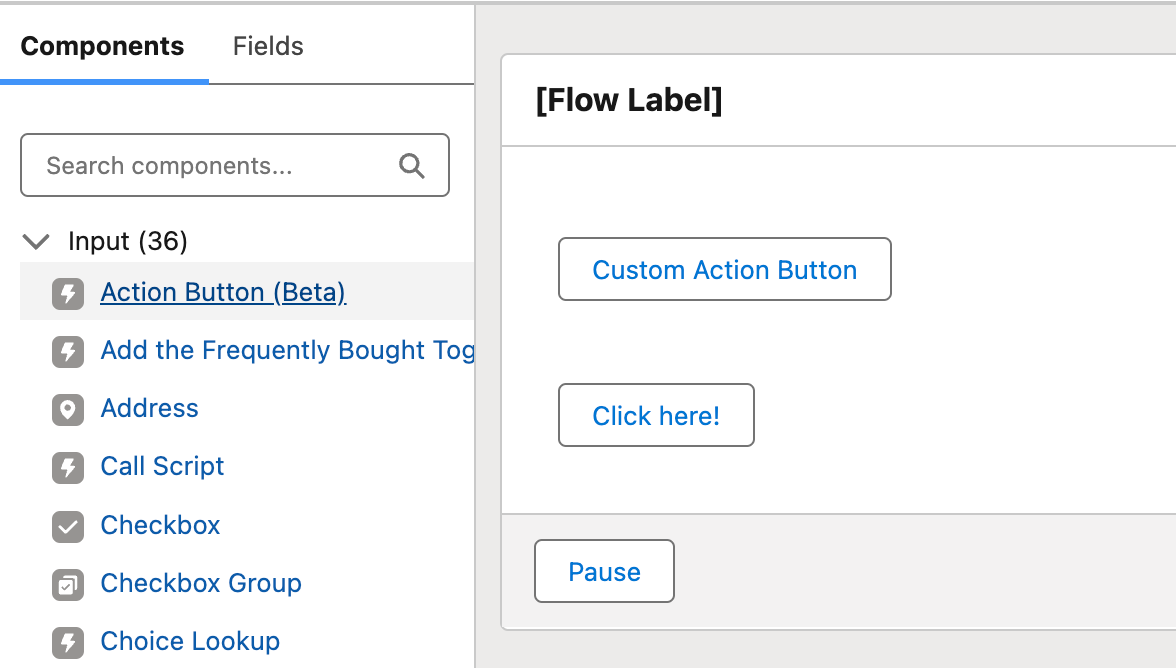Image resolution: width=1176 pixels, height=668 pixels.
Task: Click the Address location pin icon
Action: [68, 409]
